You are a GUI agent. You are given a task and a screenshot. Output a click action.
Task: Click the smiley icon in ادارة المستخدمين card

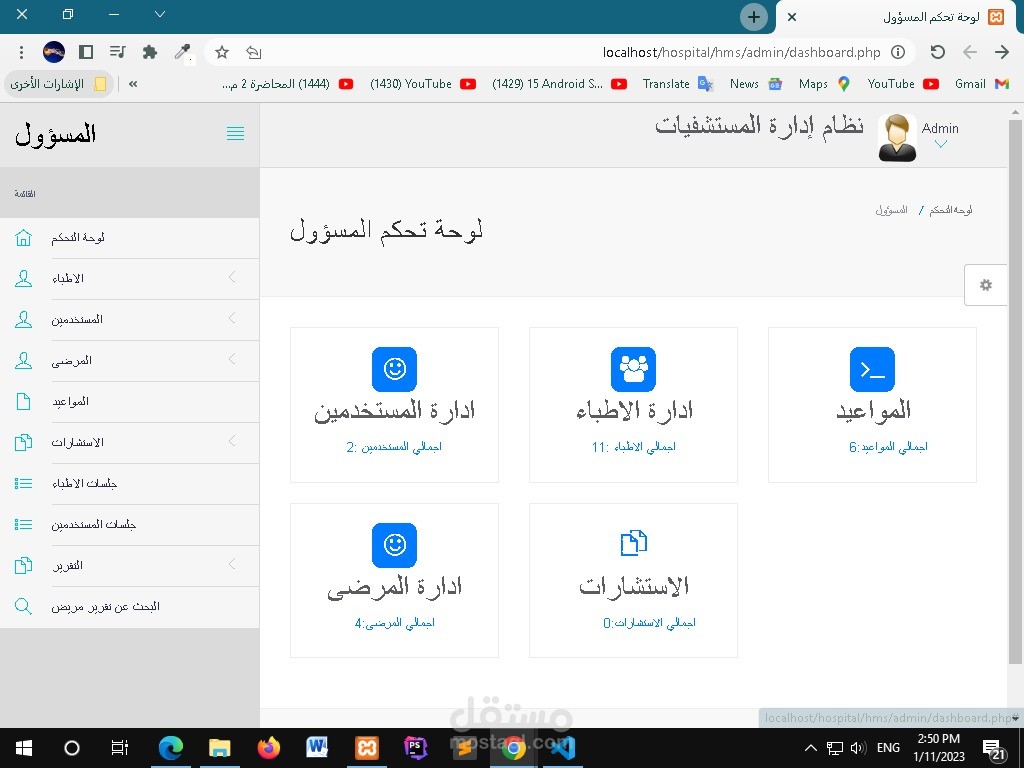(394, 369)
